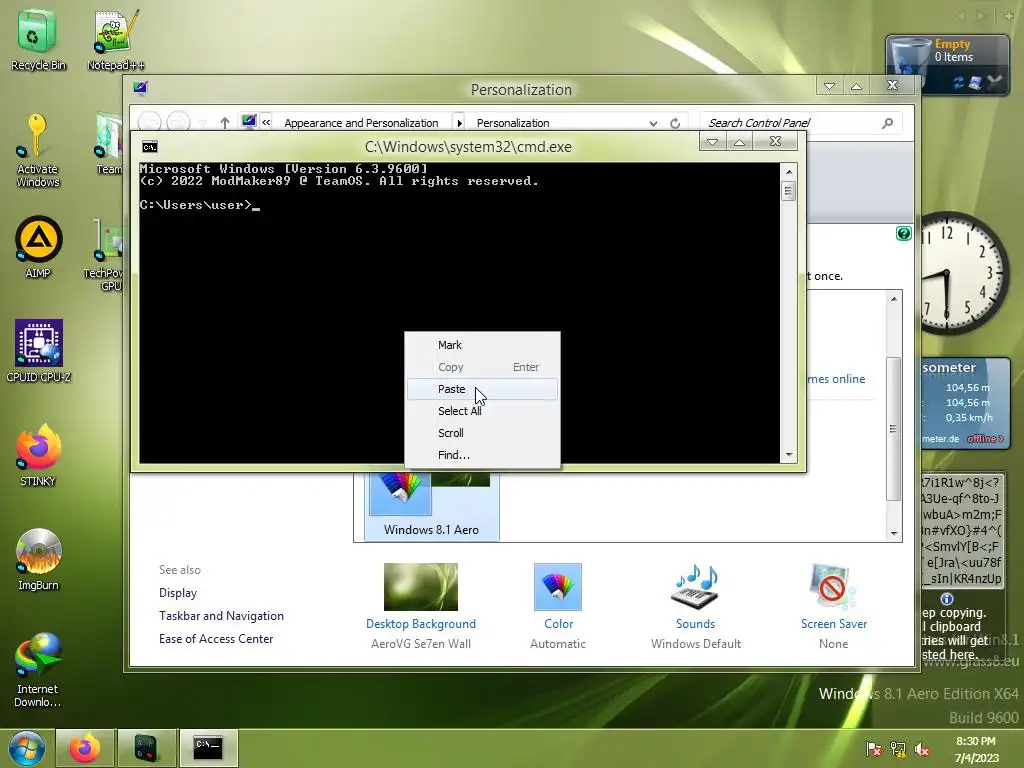1024x768 pixels.
Task: Open the green help icon in Personalization
Action: tap(904, 233)
